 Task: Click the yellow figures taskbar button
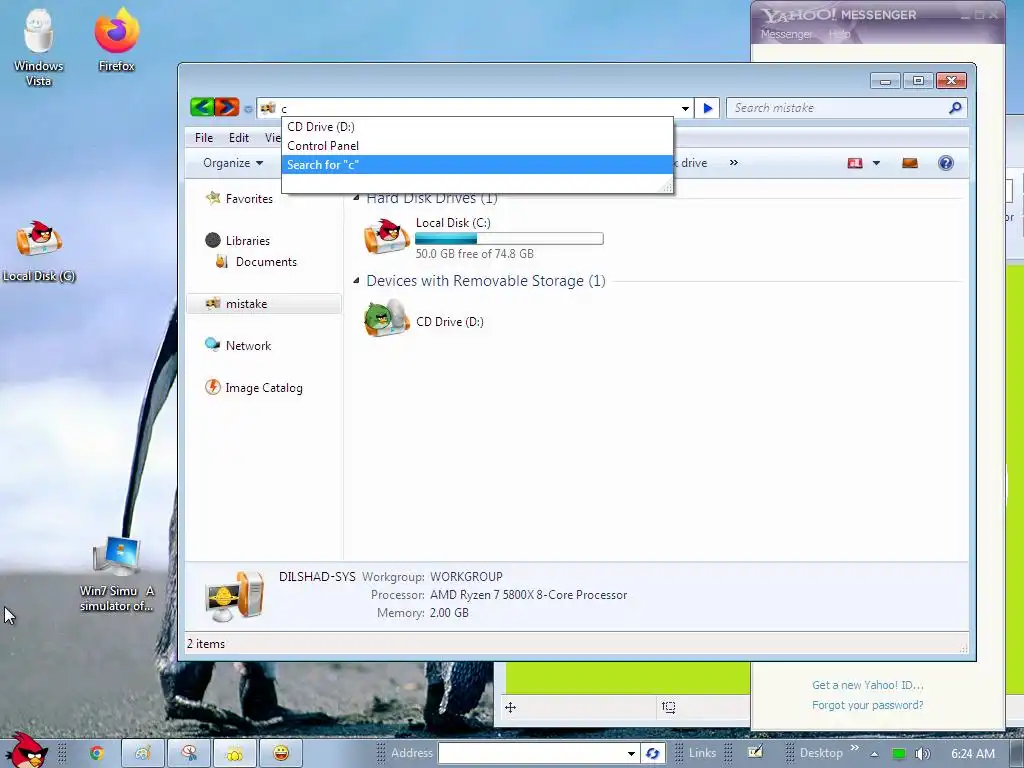tap(235, 754)
